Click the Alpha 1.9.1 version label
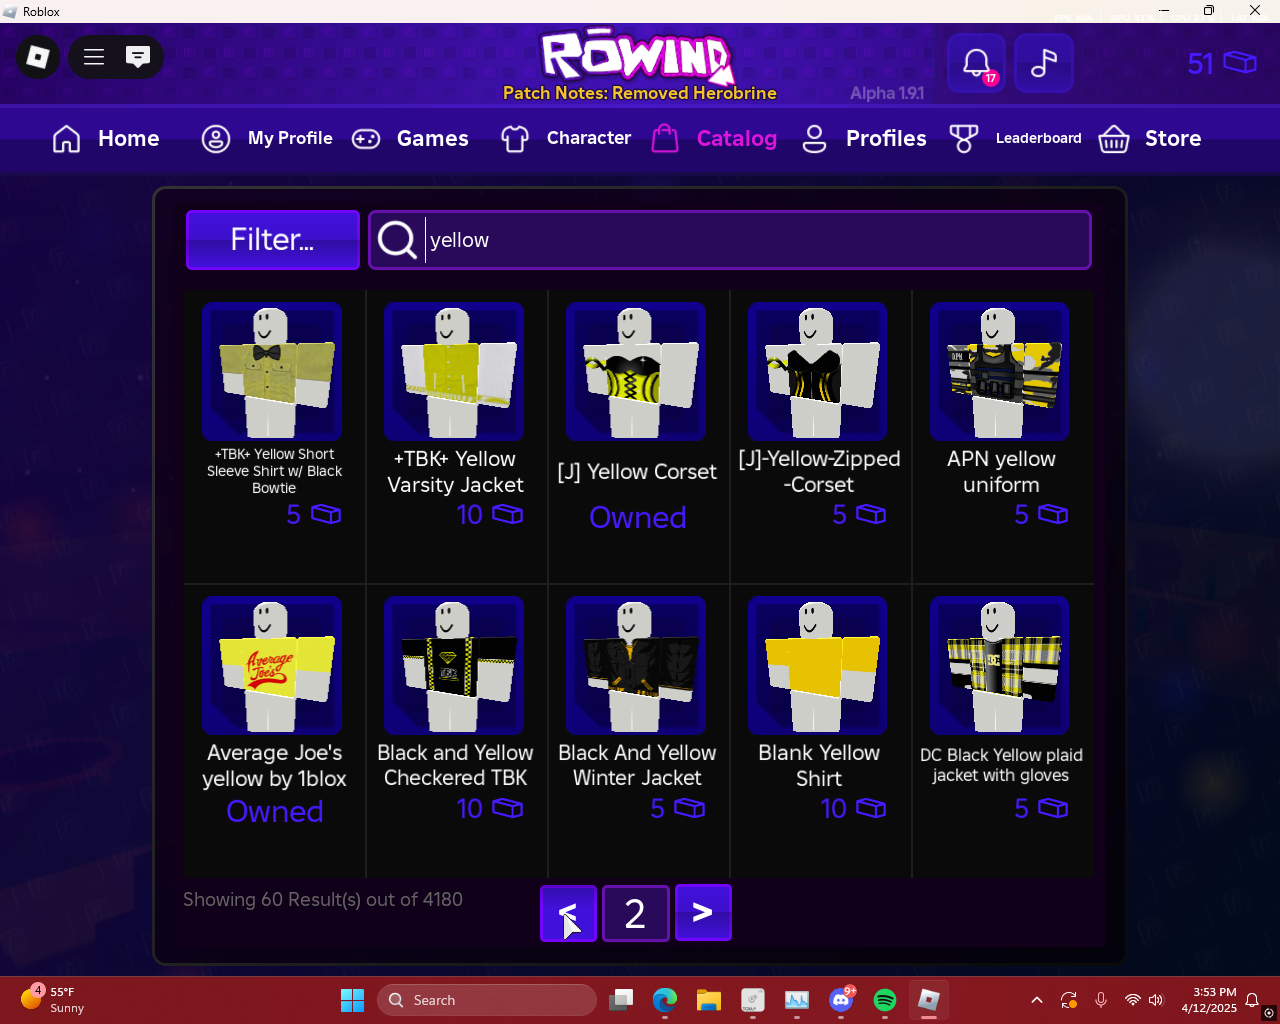Screen dimensions: 1280x1024 [x=887, y=93]
